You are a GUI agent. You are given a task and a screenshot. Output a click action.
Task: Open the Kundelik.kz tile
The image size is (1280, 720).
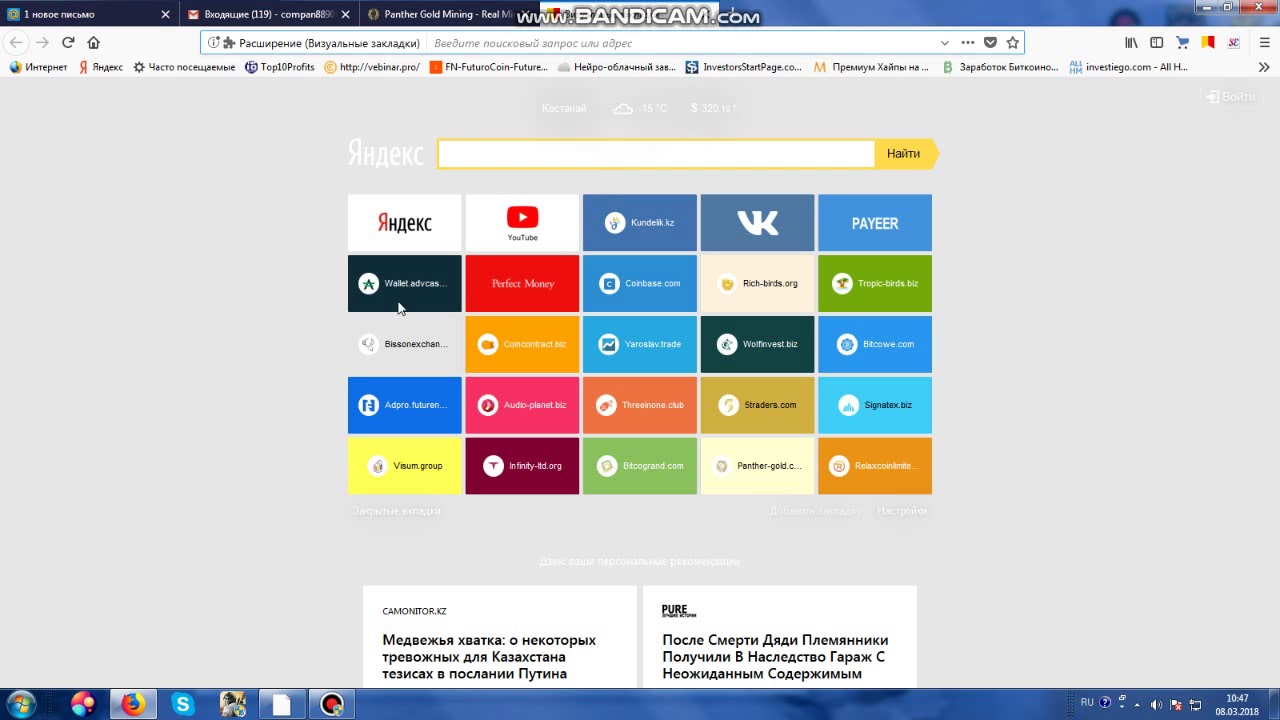(x=640, y=222)
